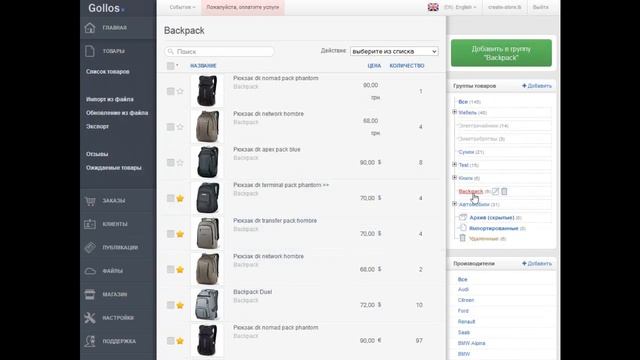Image resolution: width=640 pixels, height=360 pixels.
Task: Click the Товары document icon in sidebar
Action: pyautogui.click(x=90, y=51)
